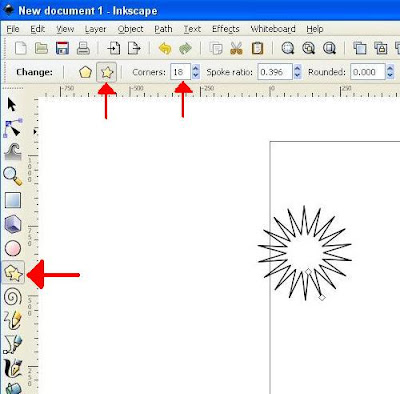The height and width of the screenshot is (394, 400).
Task: Select the Node edit tool
Action: [x=13, y=128]
